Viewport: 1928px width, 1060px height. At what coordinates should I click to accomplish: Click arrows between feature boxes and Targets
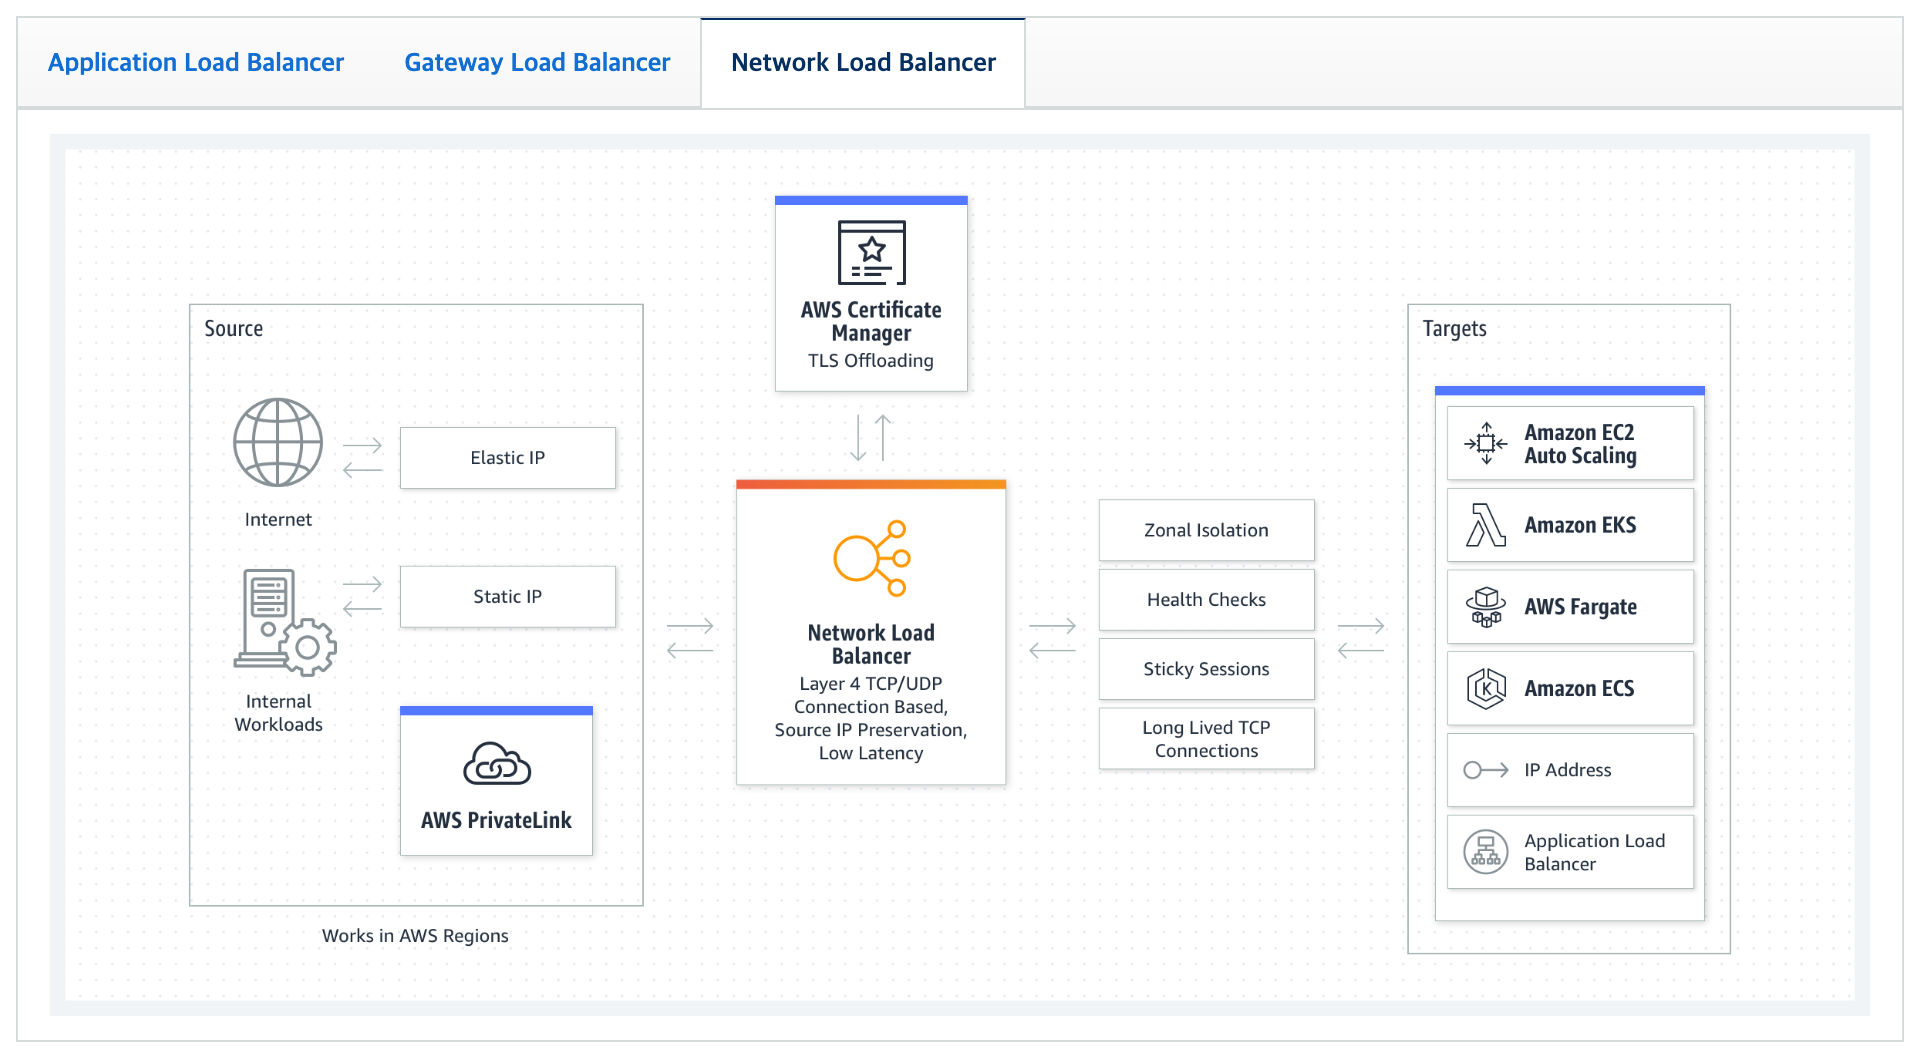click(1361, 638)
